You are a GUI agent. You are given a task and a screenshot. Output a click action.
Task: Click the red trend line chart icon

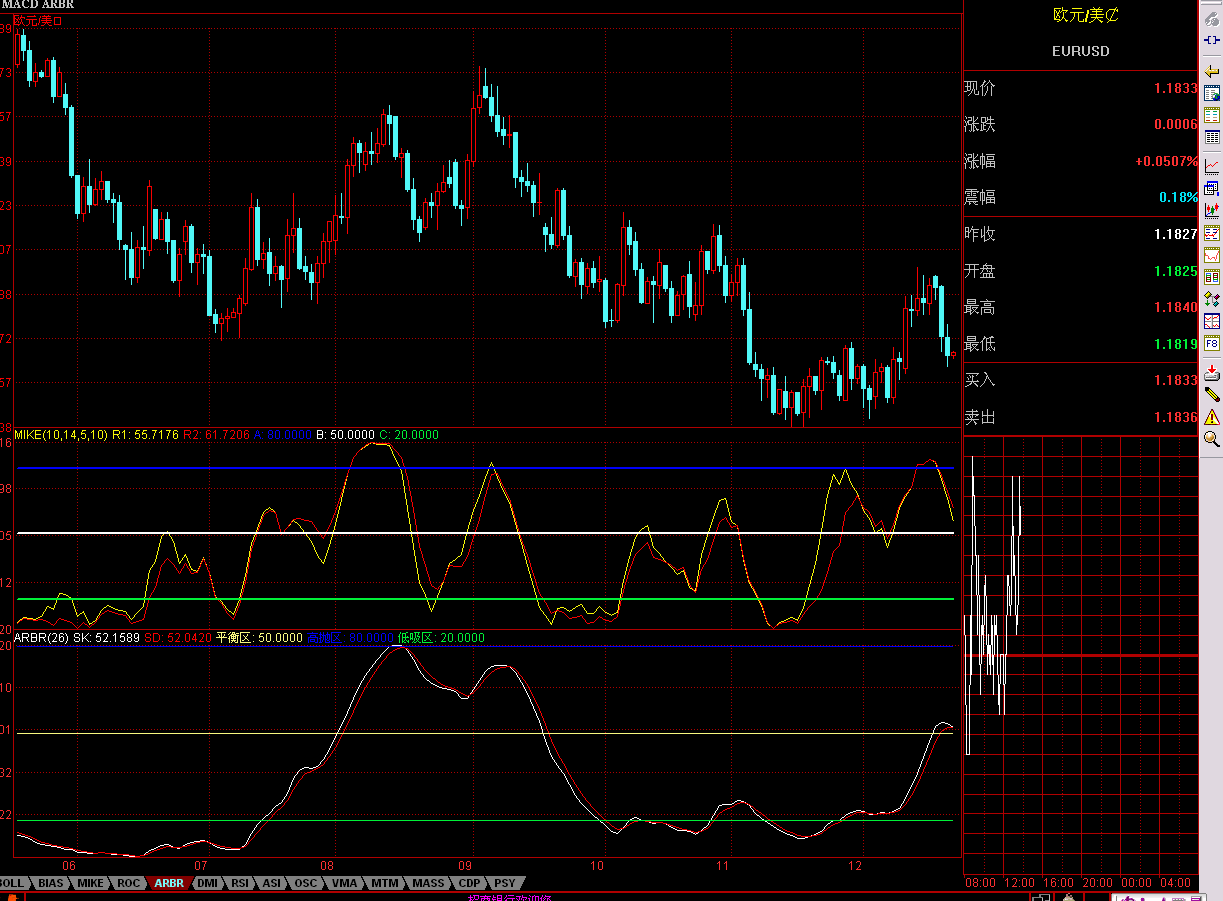click(x=1211, y=165)
